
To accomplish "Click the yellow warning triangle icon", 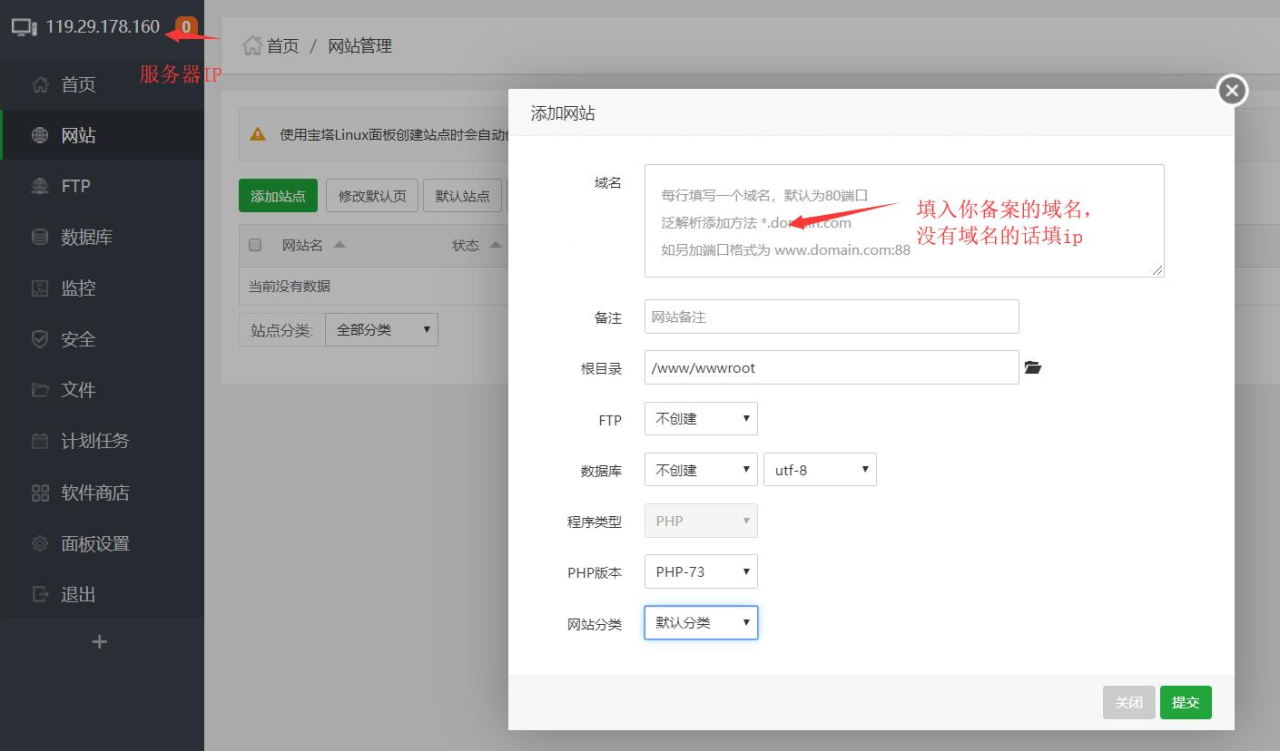I will point(258,134).
